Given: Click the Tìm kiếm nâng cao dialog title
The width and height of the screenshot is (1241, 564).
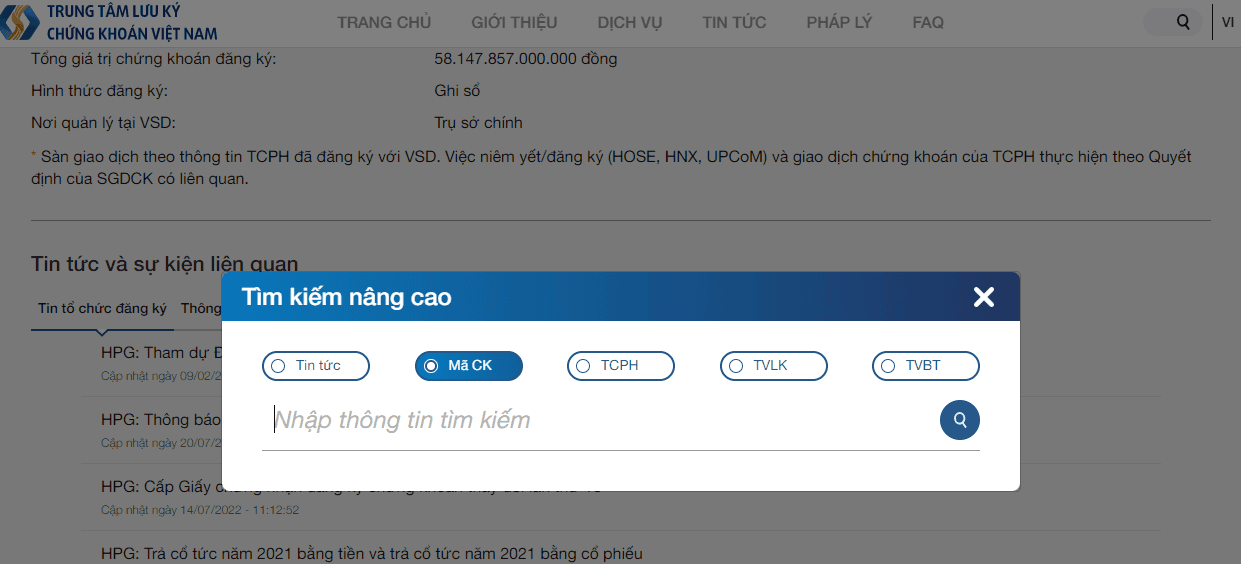Looking at the screenshot, I should click(347, 297).
